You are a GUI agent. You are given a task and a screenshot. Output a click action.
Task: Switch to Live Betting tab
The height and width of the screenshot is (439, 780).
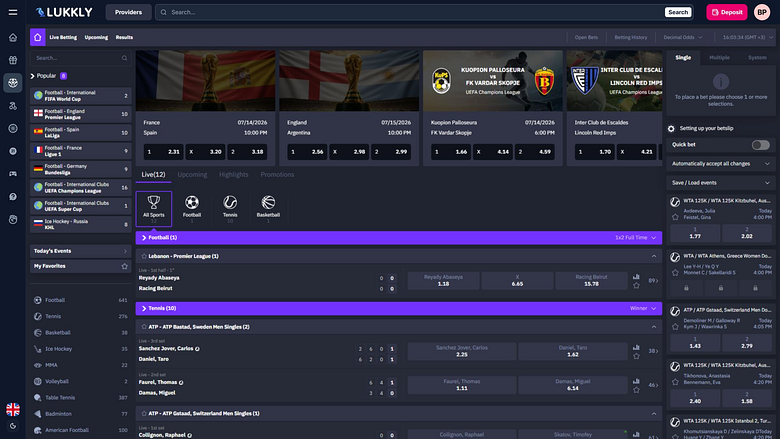click(63, 37)
